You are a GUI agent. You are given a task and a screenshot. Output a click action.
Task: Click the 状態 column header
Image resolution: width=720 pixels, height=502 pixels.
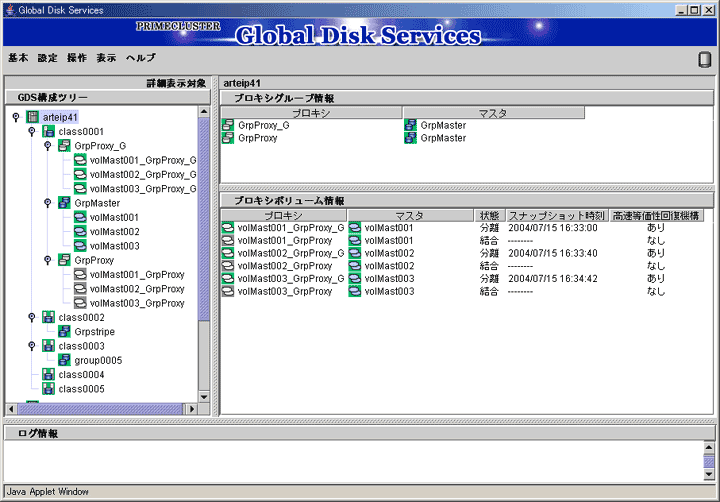pyautogui.click(x=489, y=215)
